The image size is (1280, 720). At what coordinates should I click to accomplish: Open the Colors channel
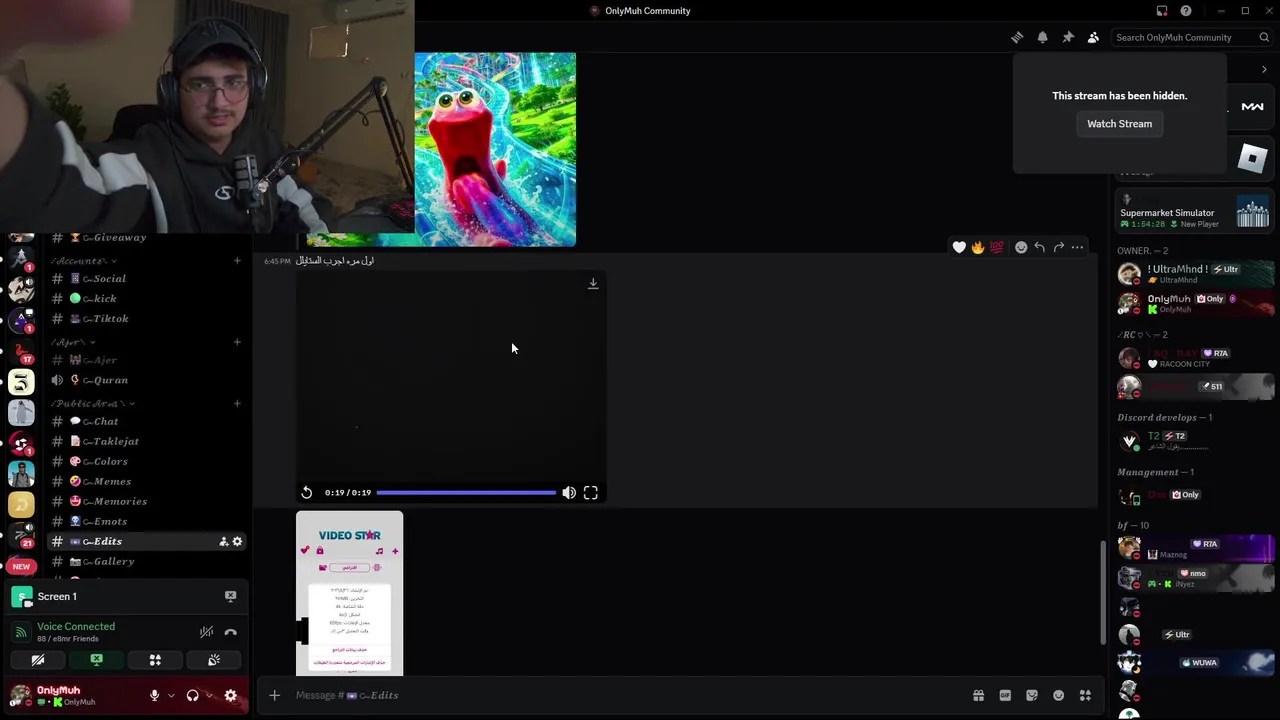(x=148, y=461)
